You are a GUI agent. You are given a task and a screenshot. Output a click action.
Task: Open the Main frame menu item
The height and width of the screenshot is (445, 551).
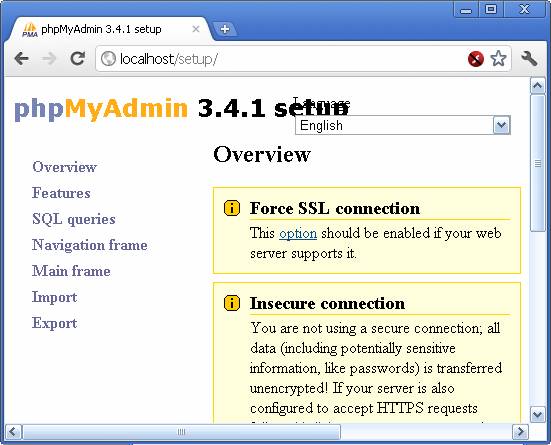(71, 271)
